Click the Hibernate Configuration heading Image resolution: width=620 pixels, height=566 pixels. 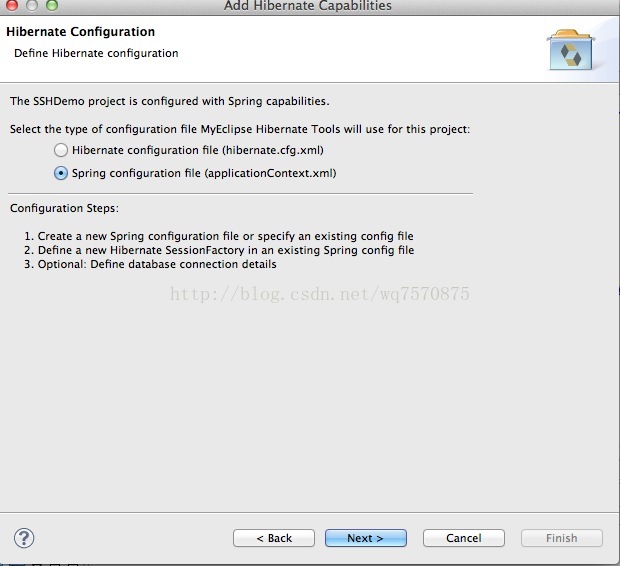(x=81, y=32)
